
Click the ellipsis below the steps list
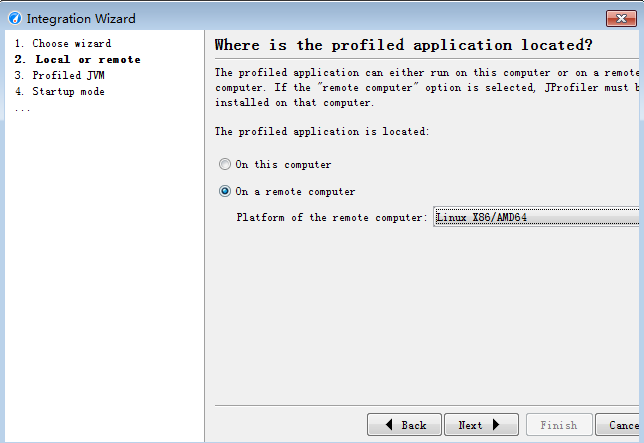click(22, 110)
